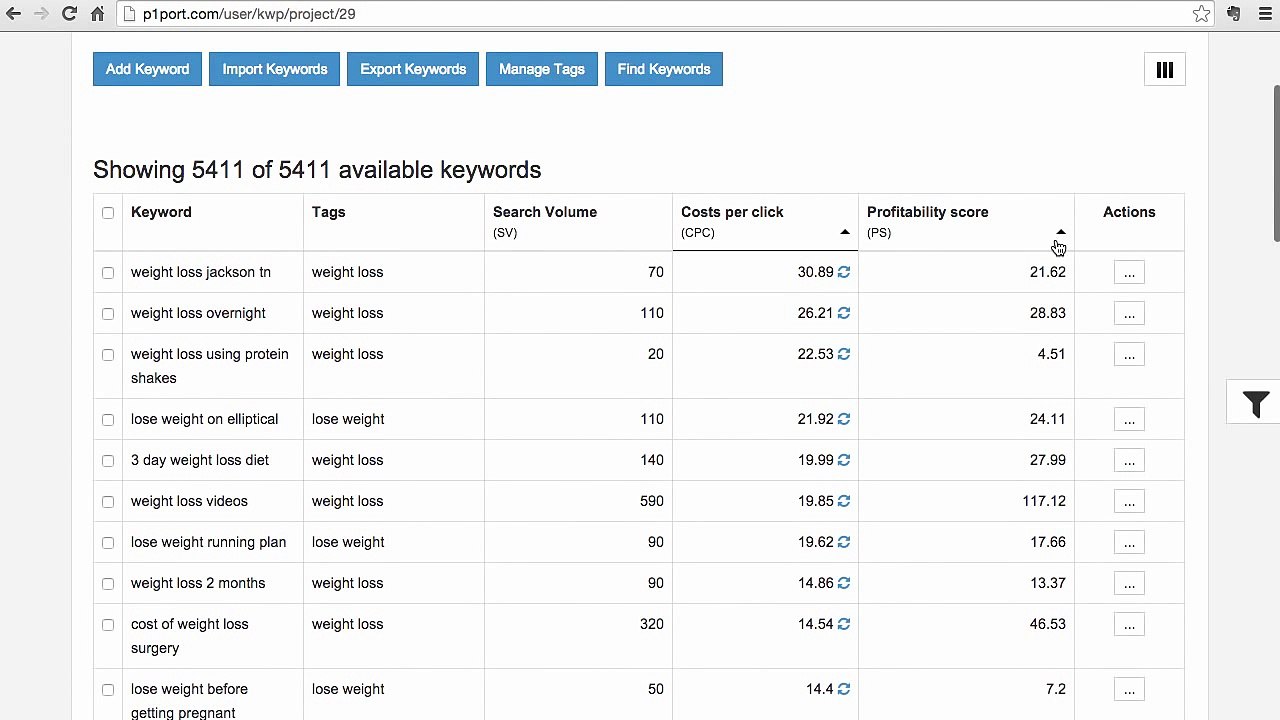Click the Import Keywords button

[275, 69]
